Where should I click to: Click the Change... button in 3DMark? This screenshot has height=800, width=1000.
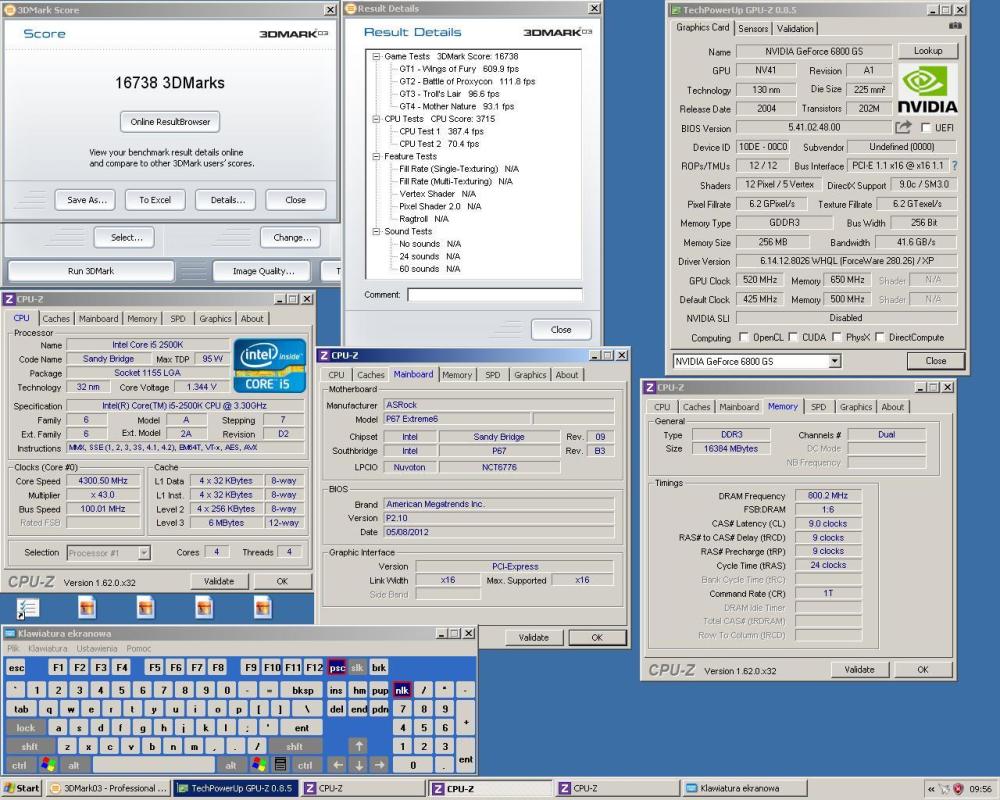tap(292, 237)
